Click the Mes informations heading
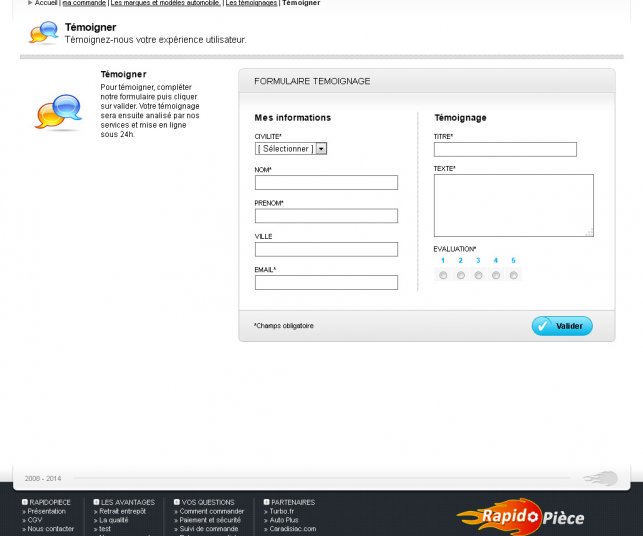 click(293, 118)
